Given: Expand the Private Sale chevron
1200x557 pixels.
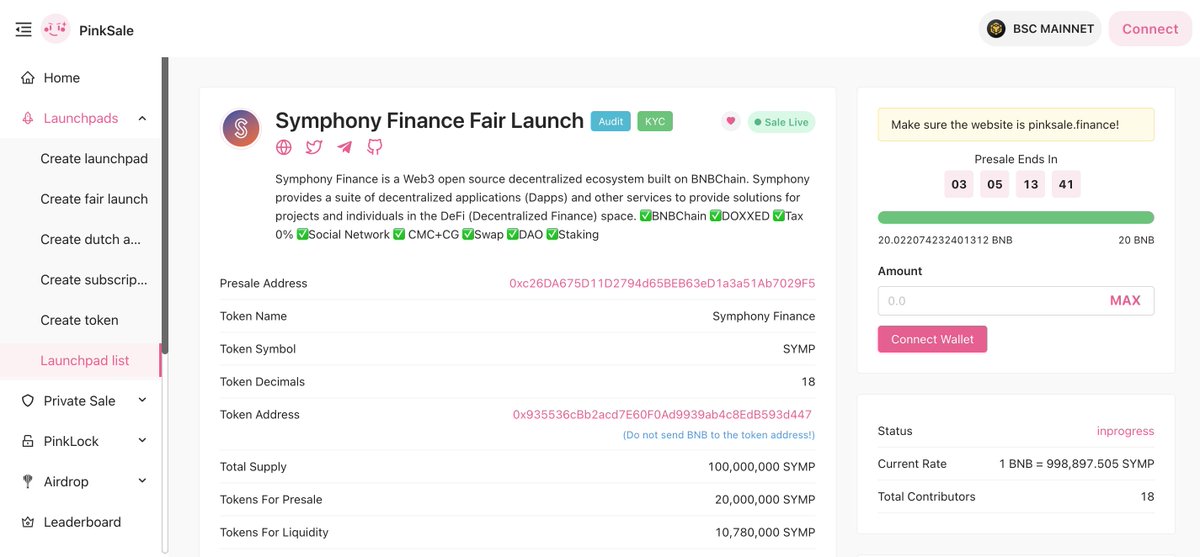Looking at the screenshot, I should [142, 401].
